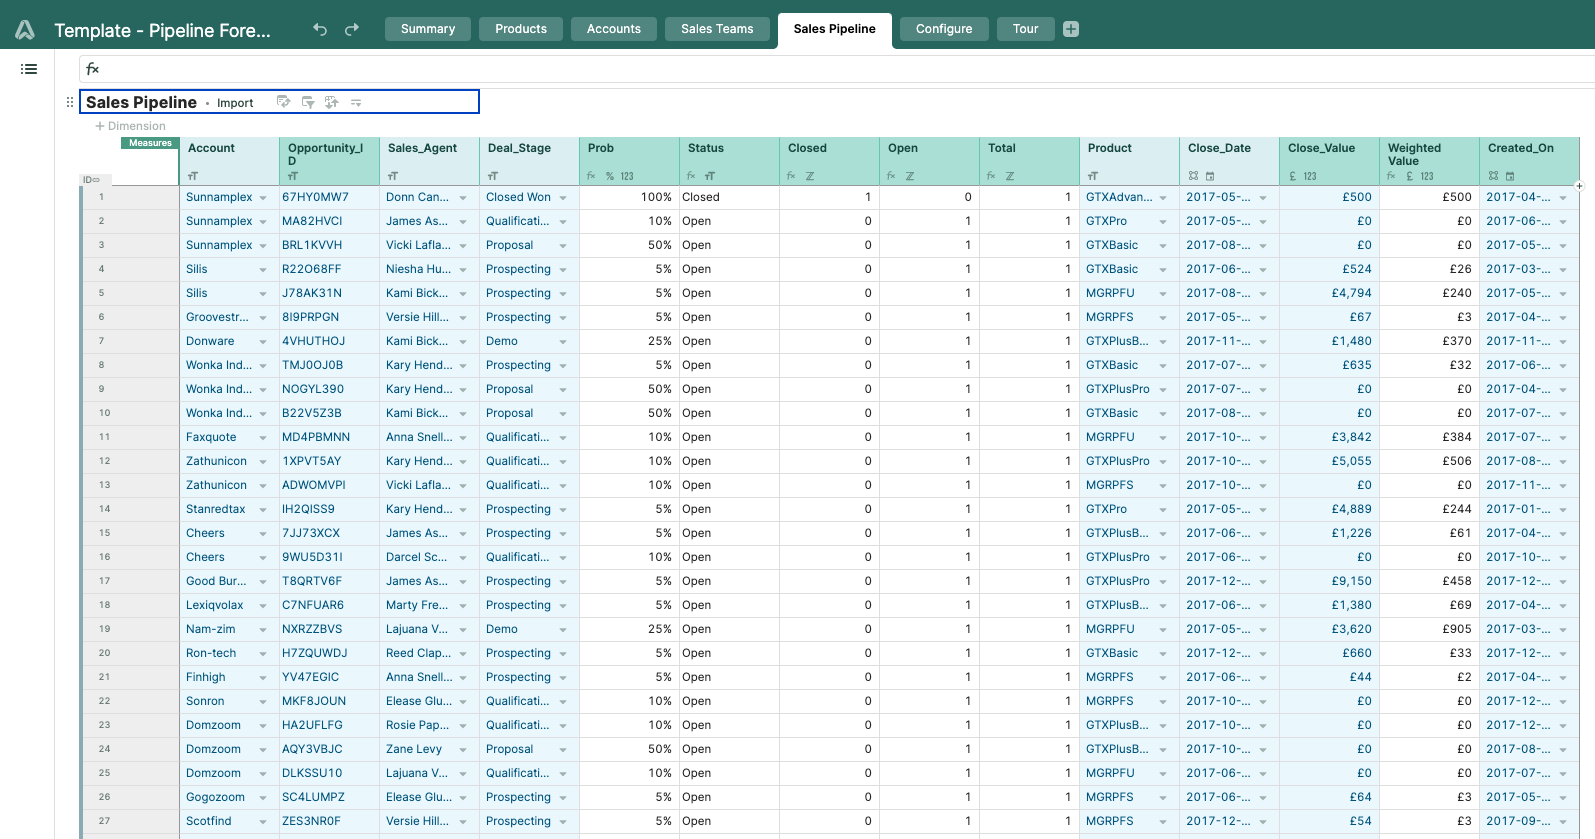Click the integer type icon under Closed
Viewport: 1595px width, 839px height.
tap(810, 176)
